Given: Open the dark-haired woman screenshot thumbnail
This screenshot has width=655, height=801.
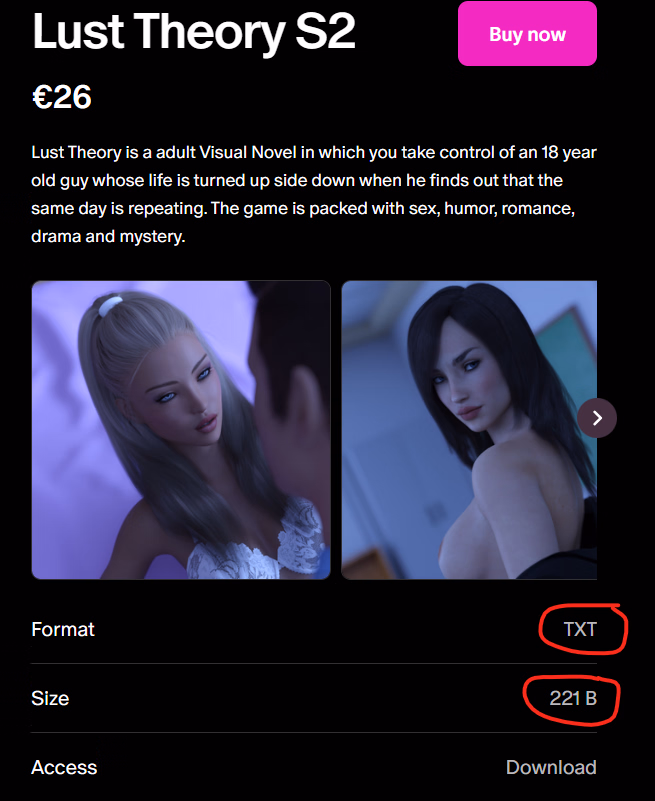Looking at the screenshot, I should pos(469,430).
